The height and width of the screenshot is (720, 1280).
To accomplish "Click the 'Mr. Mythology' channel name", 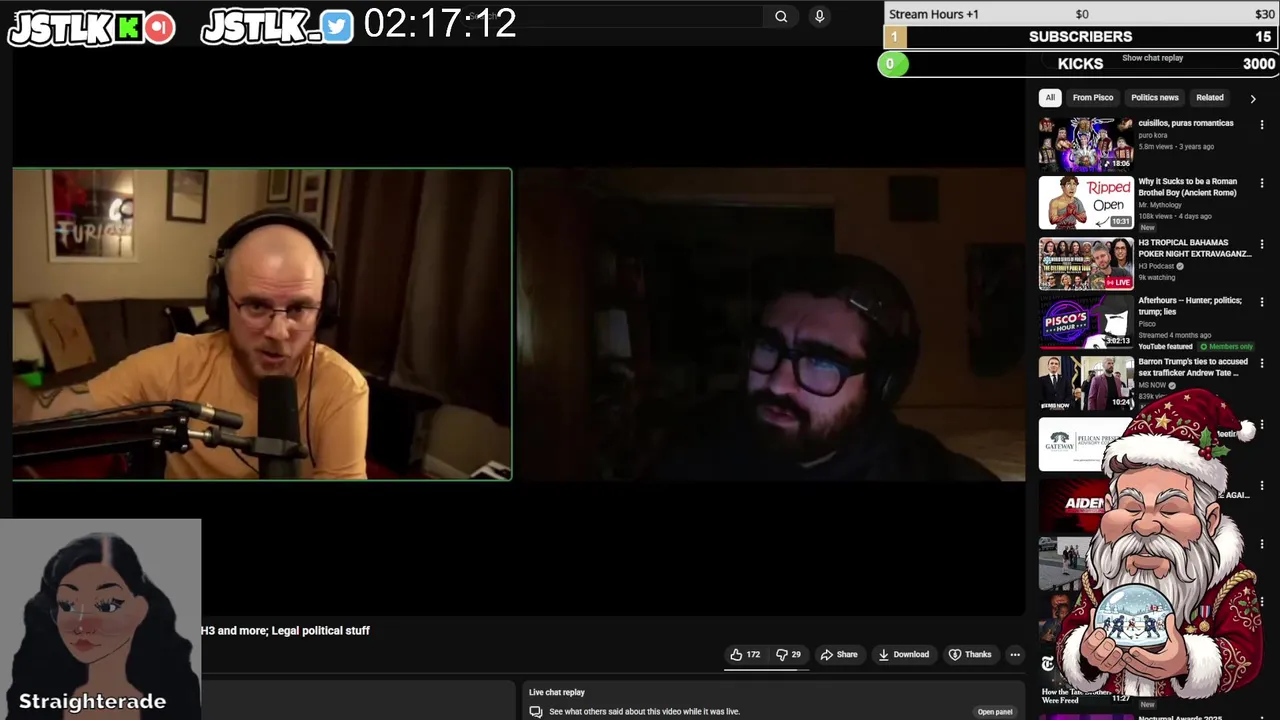I will [x=1160, y=205].
